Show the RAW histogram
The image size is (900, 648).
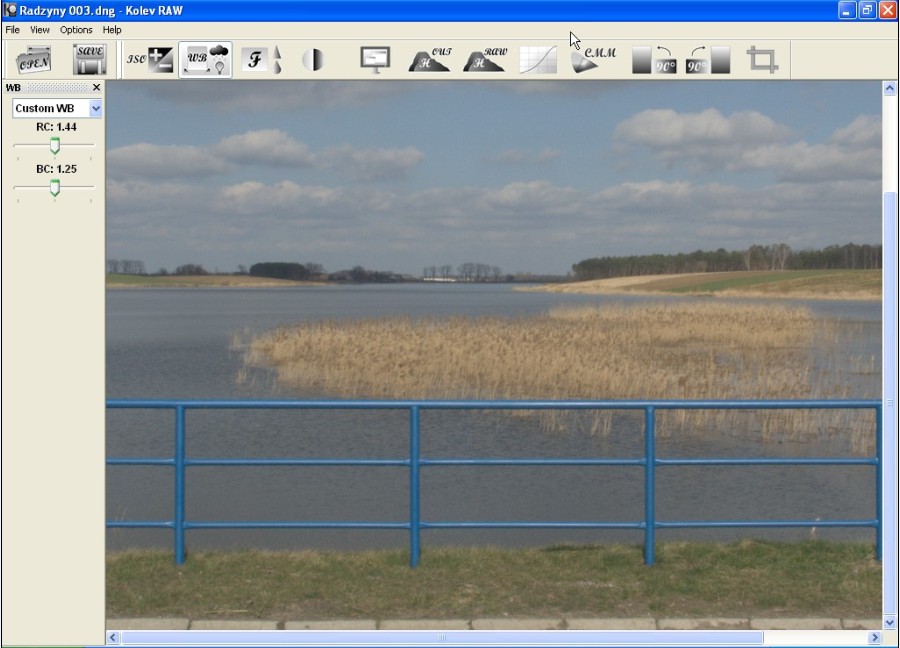click(x=484, y=60)
